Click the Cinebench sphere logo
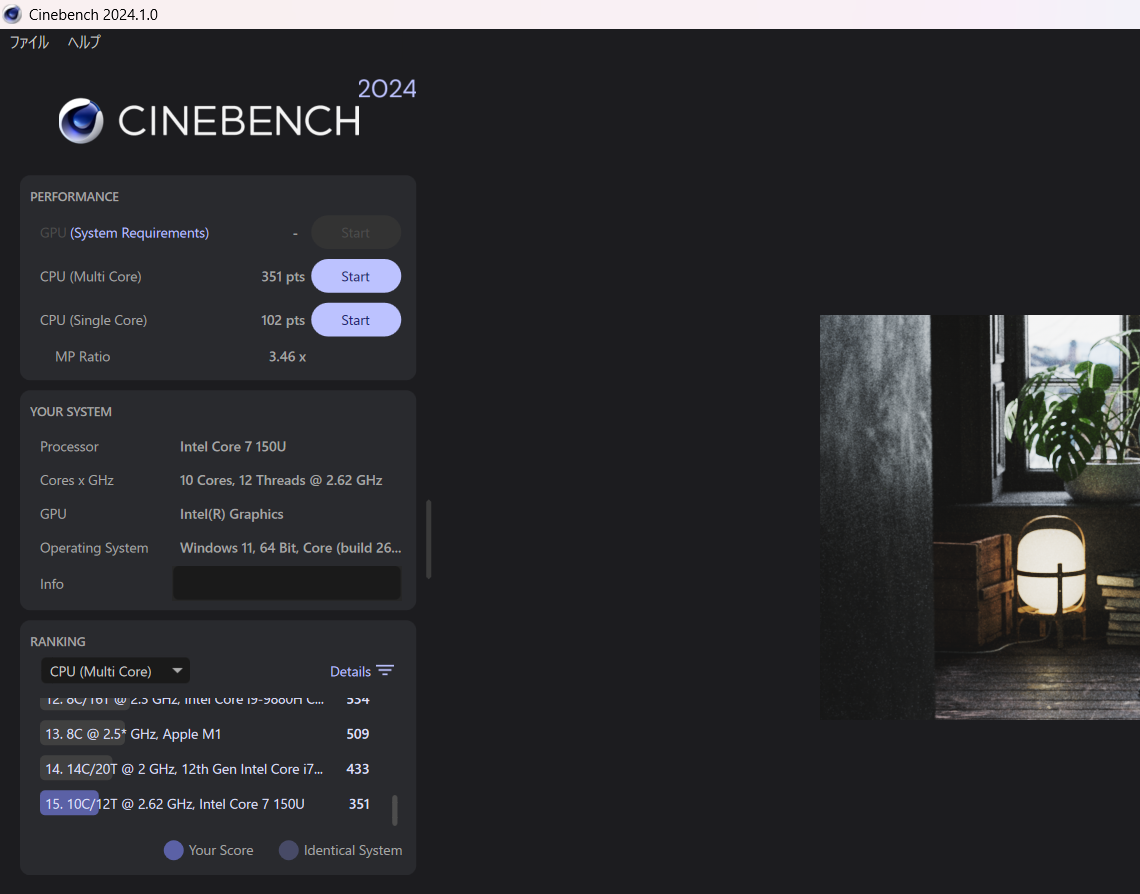 pos(81,121)
